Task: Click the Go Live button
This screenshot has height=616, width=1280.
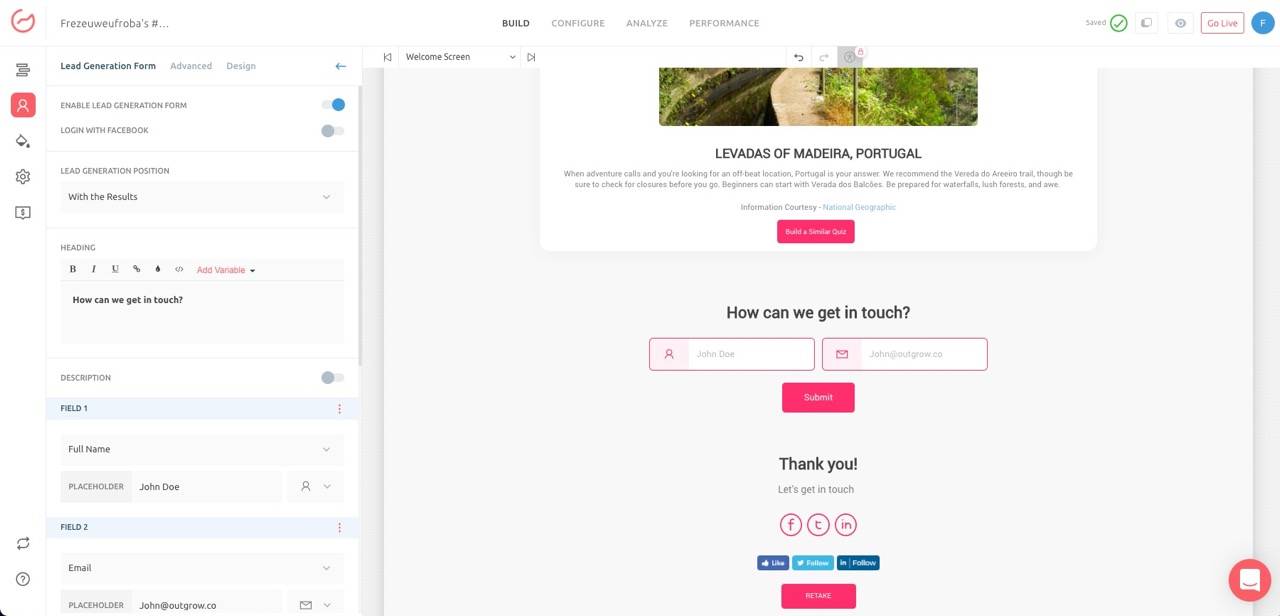Action: click(x=1222, y=23)
